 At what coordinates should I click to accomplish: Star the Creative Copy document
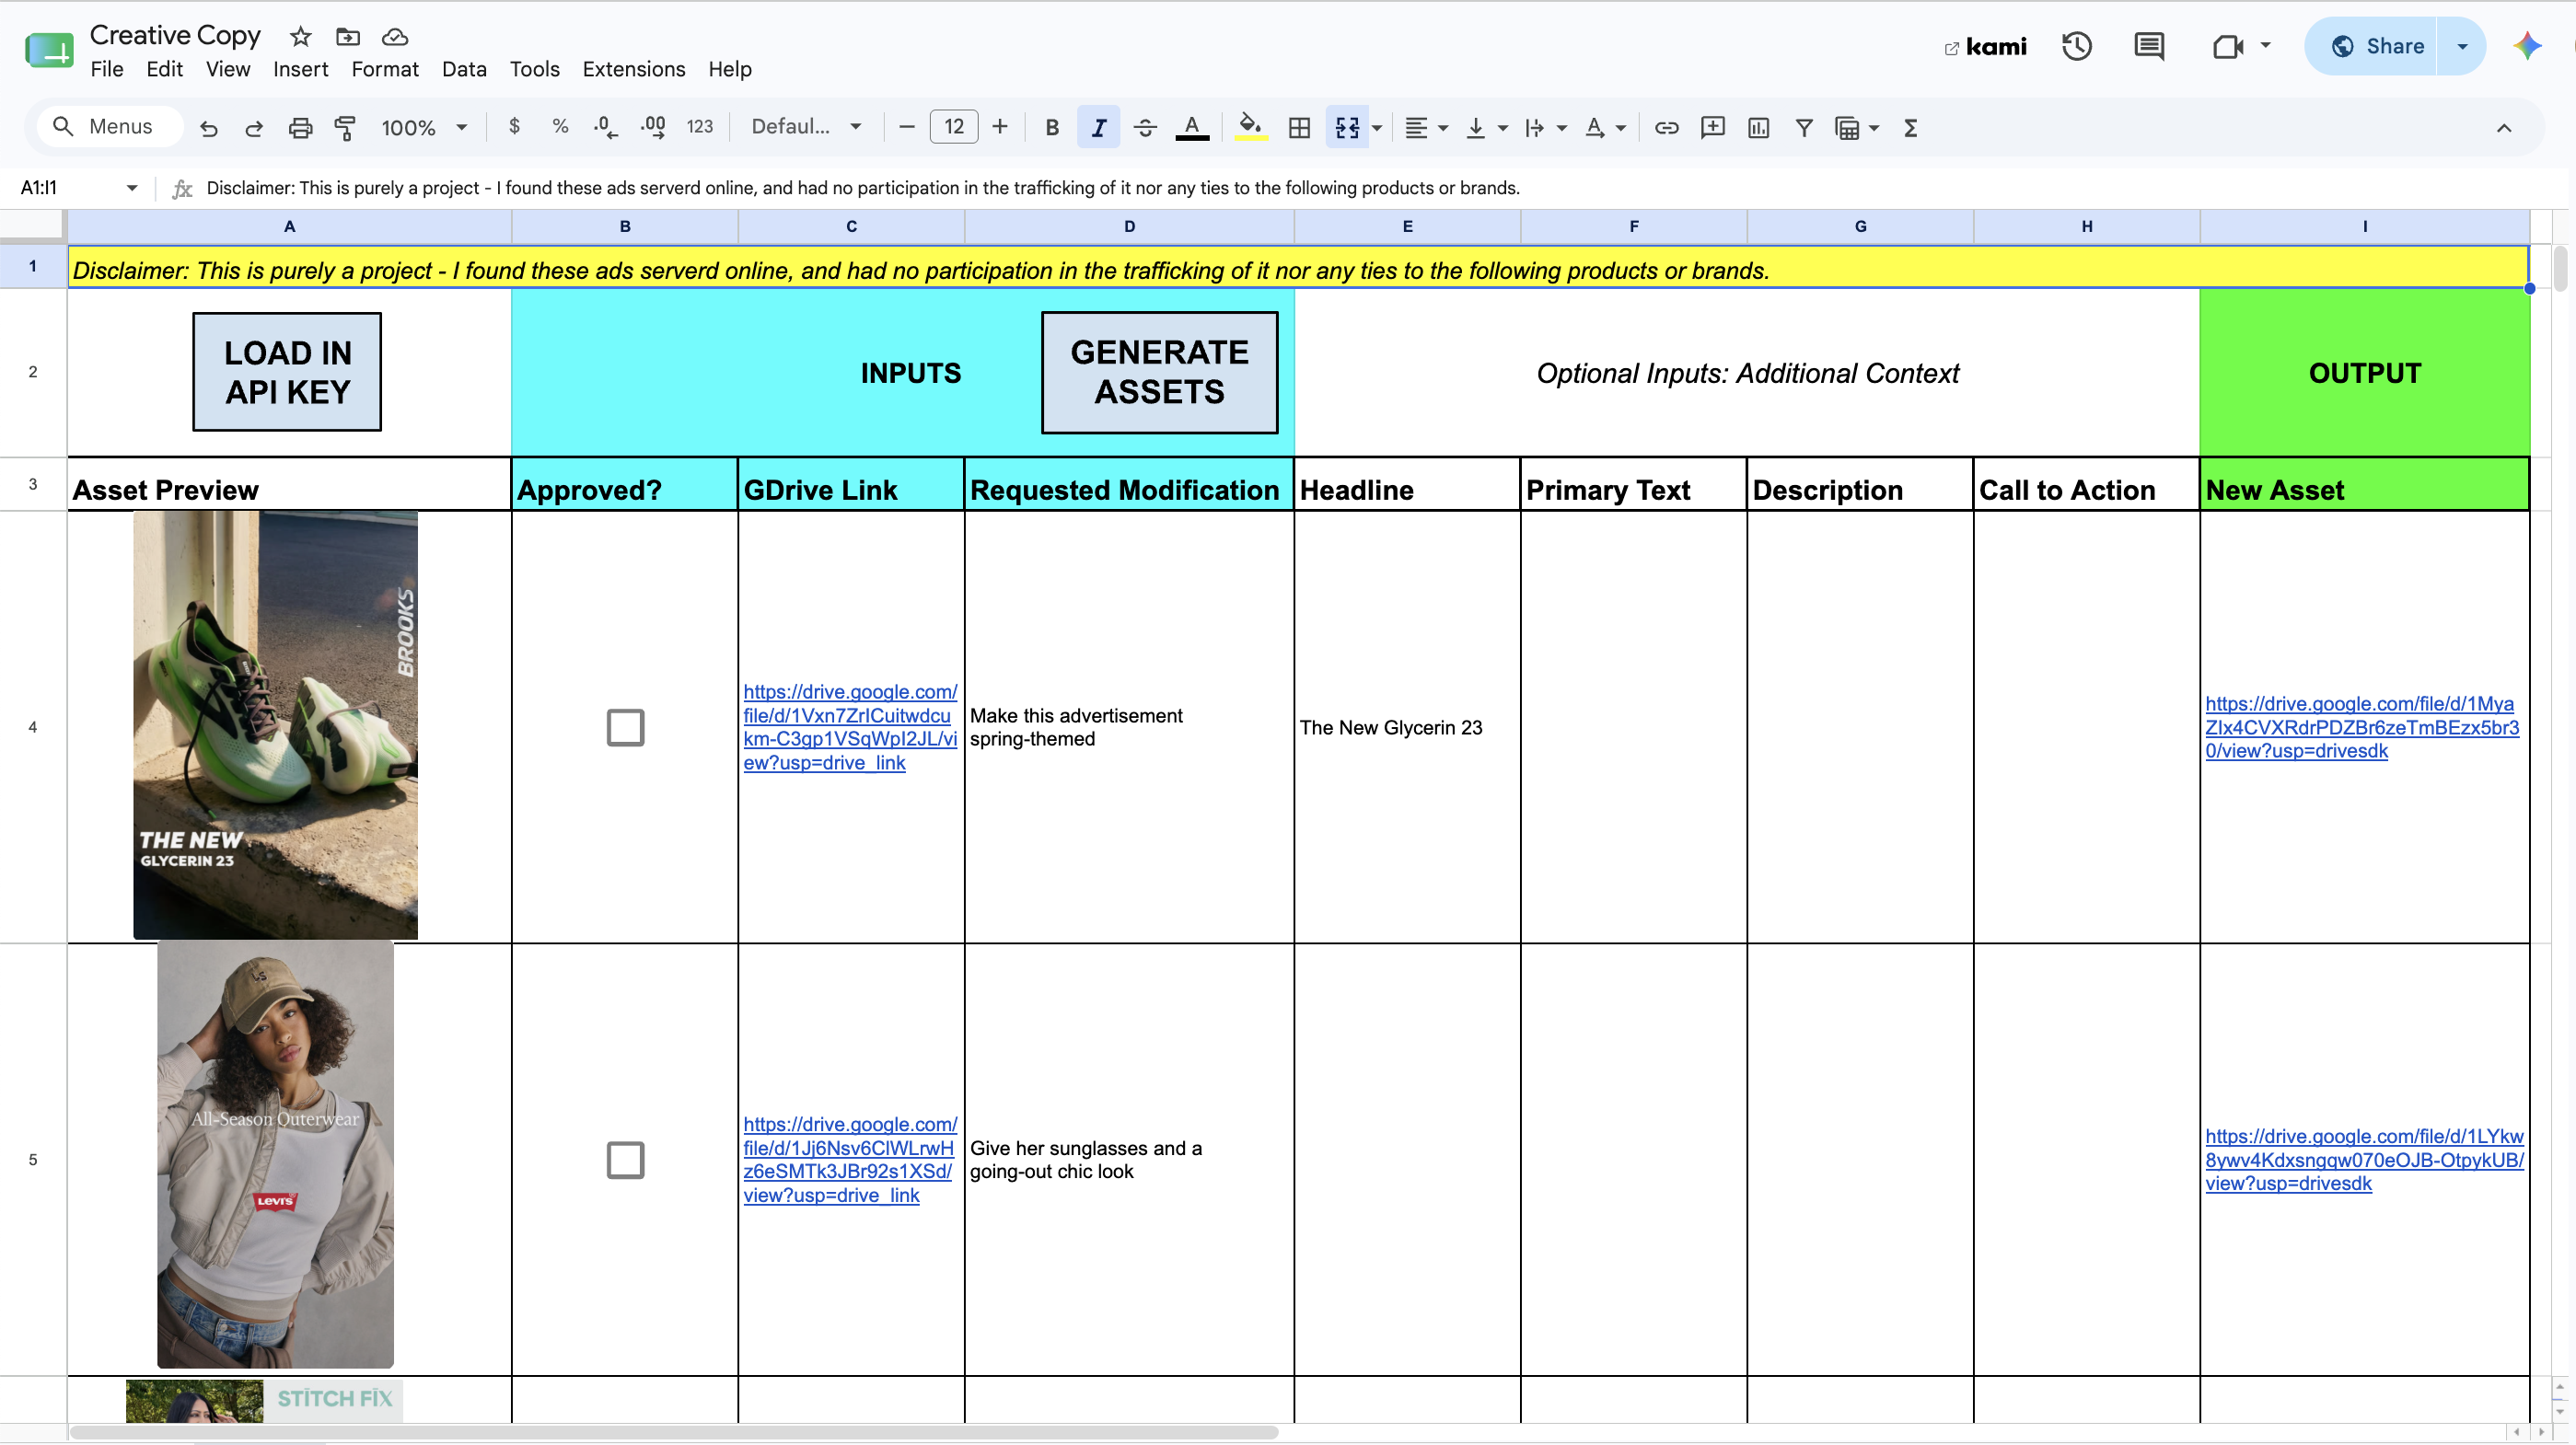[x=300, y=37]
